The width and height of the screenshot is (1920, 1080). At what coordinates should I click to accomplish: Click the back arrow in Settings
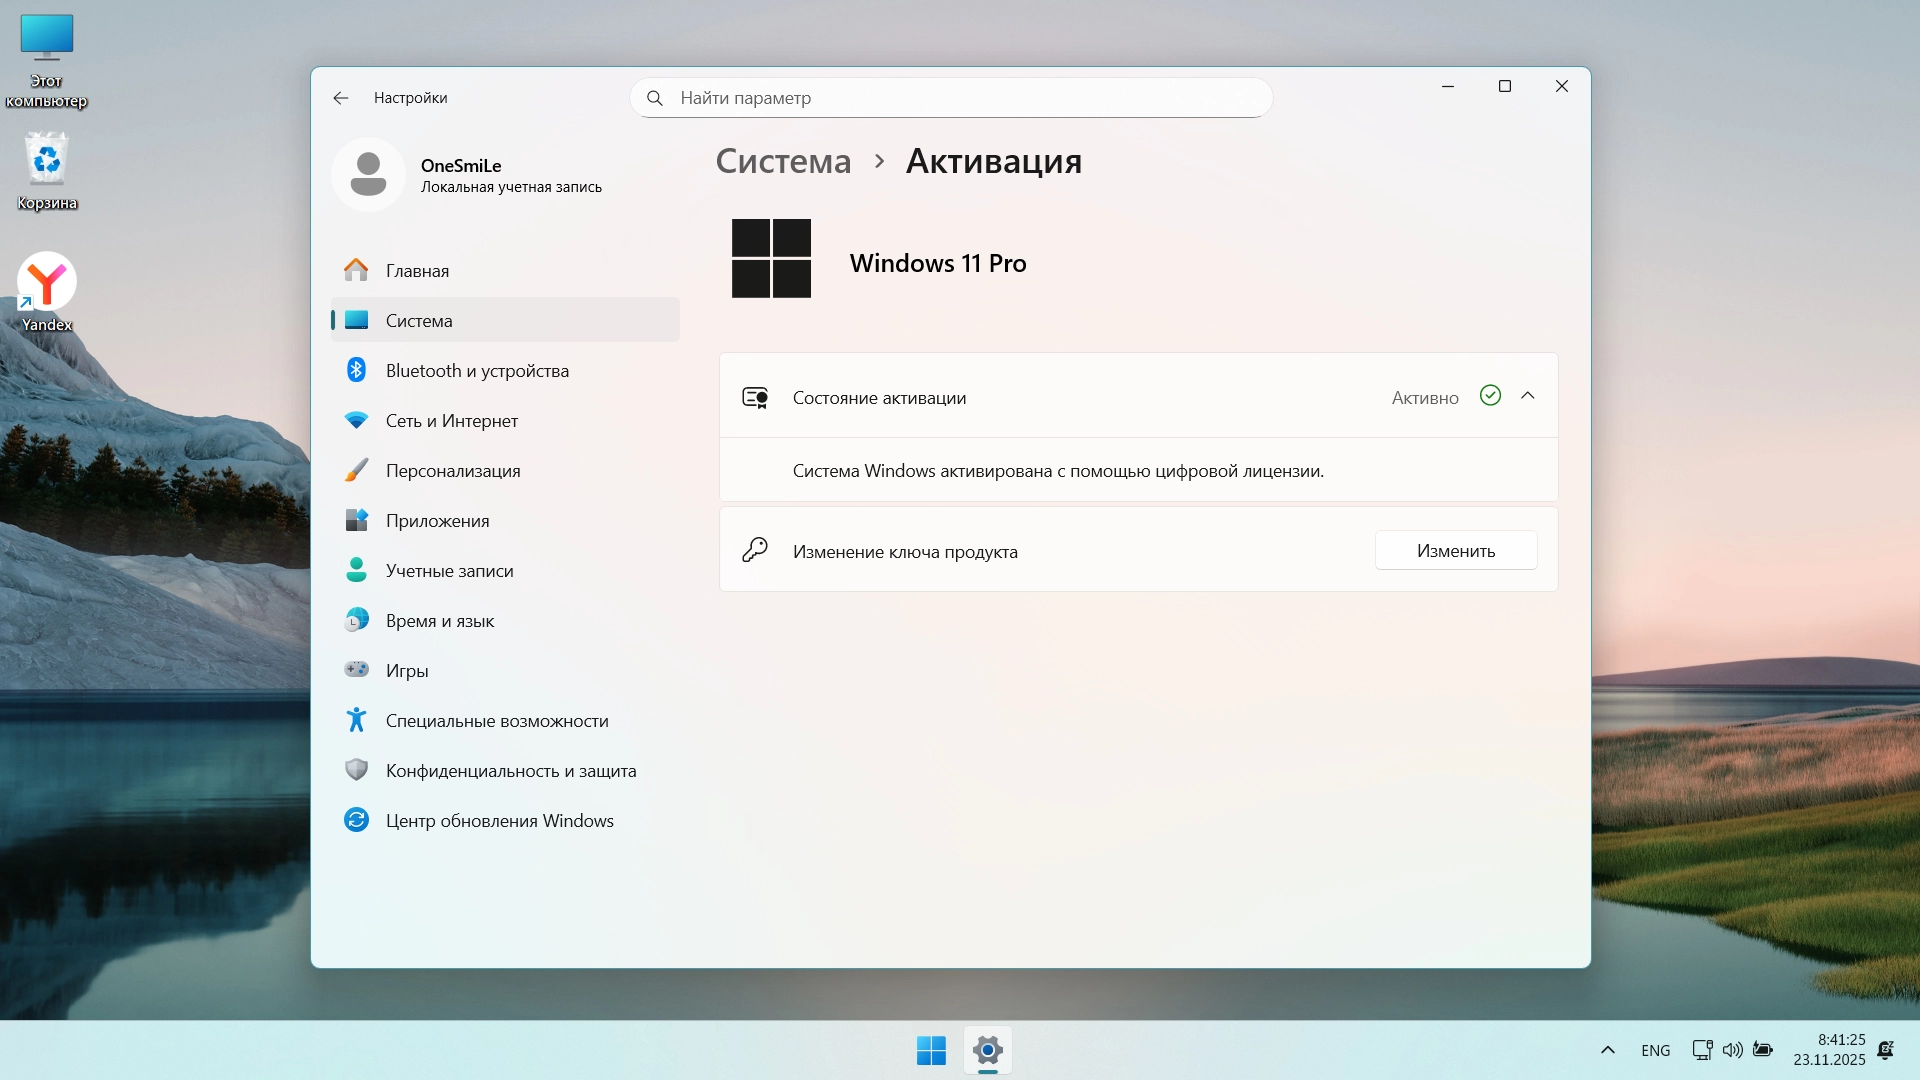[341, 98]
